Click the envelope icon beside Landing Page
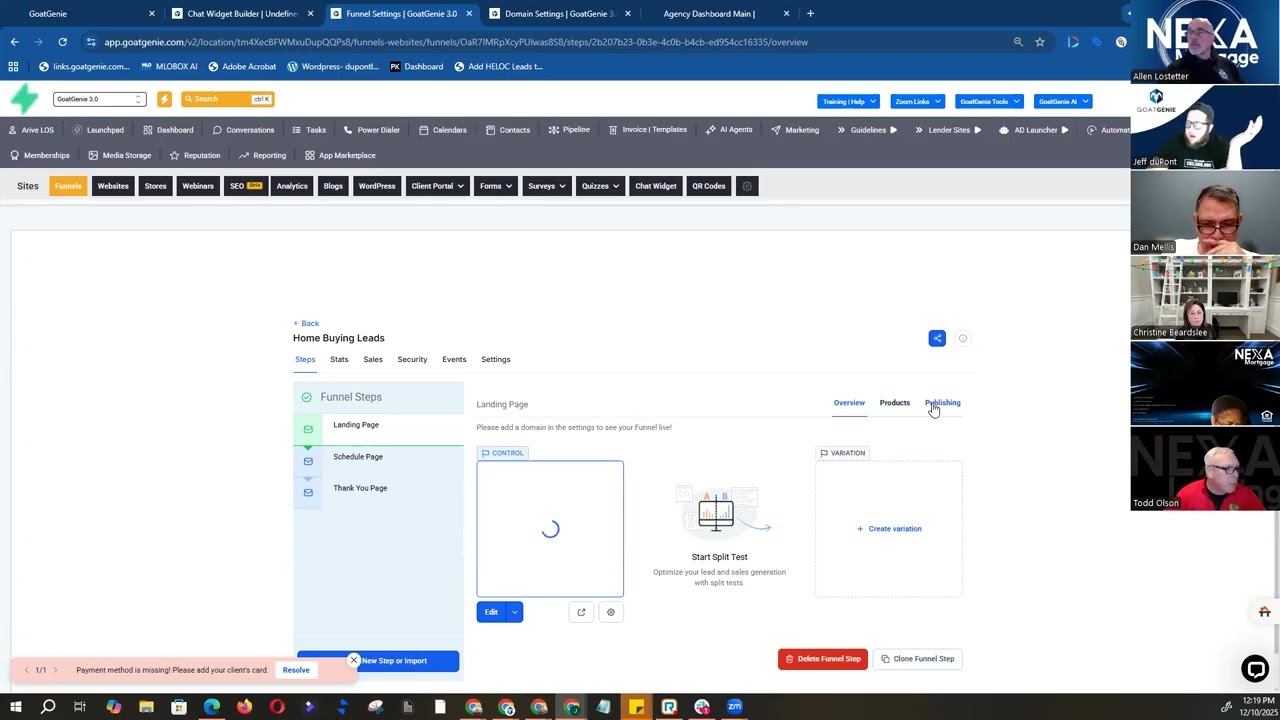The image size is (1280, 720). coord(308,429)
